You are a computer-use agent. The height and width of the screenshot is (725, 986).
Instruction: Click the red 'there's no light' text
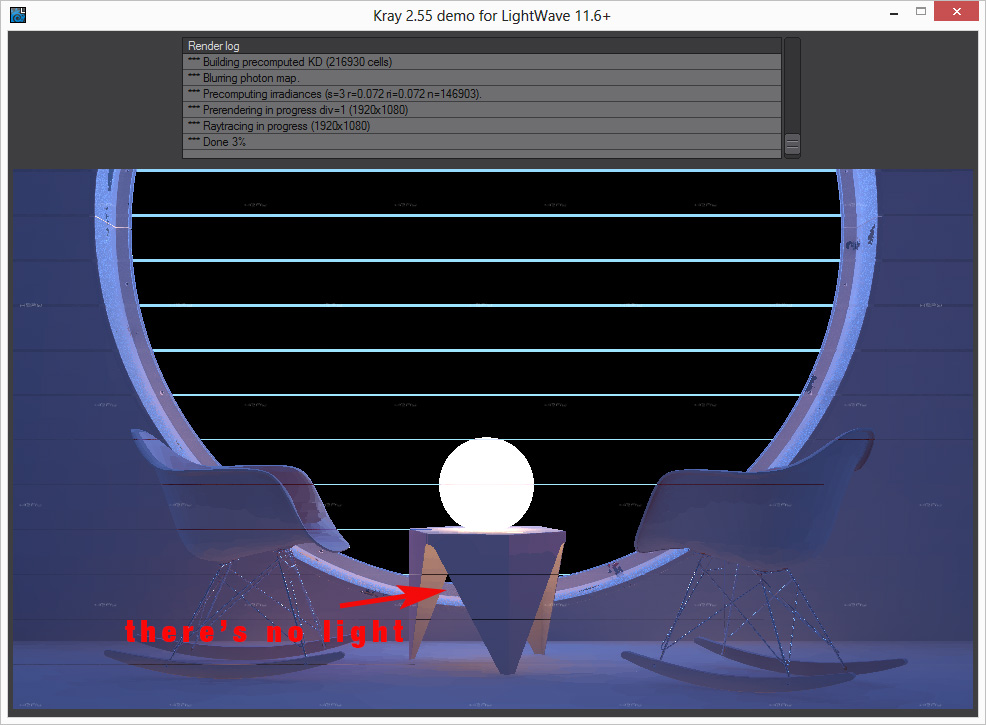(265, 631)
